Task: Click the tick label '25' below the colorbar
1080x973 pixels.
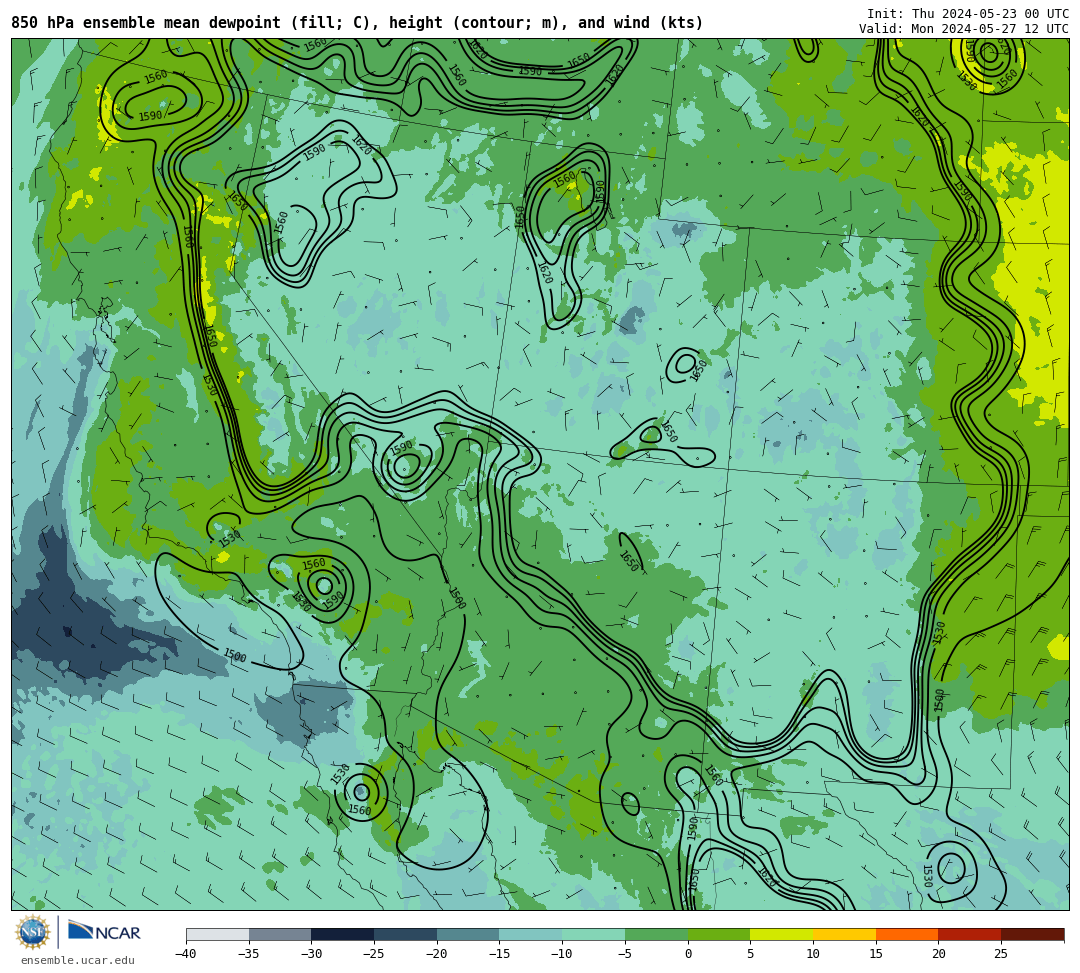Action: 1001,954
